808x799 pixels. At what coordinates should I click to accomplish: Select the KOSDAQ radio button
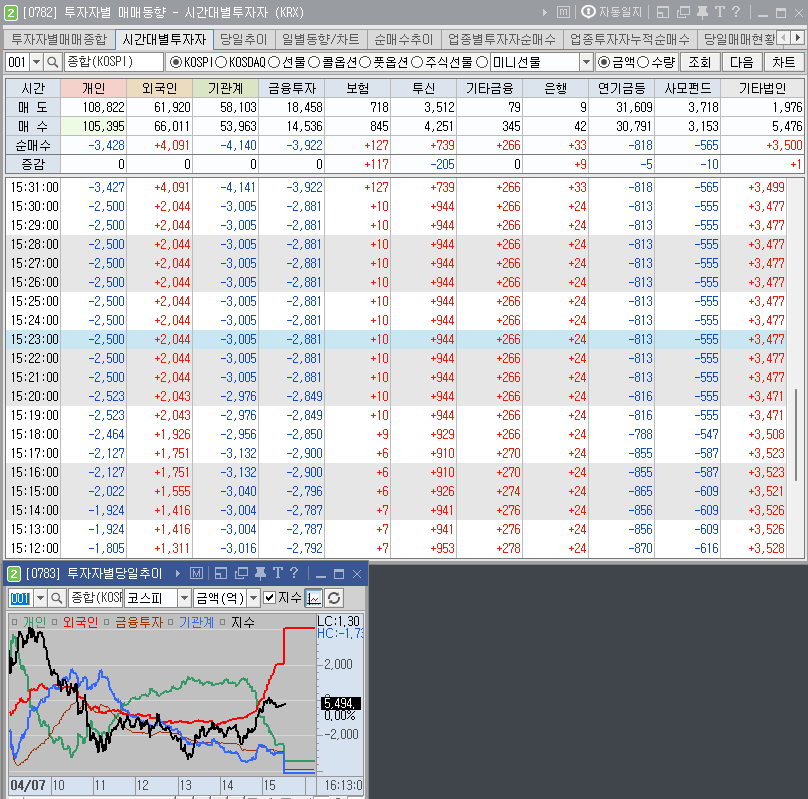[x=221, y=62]
